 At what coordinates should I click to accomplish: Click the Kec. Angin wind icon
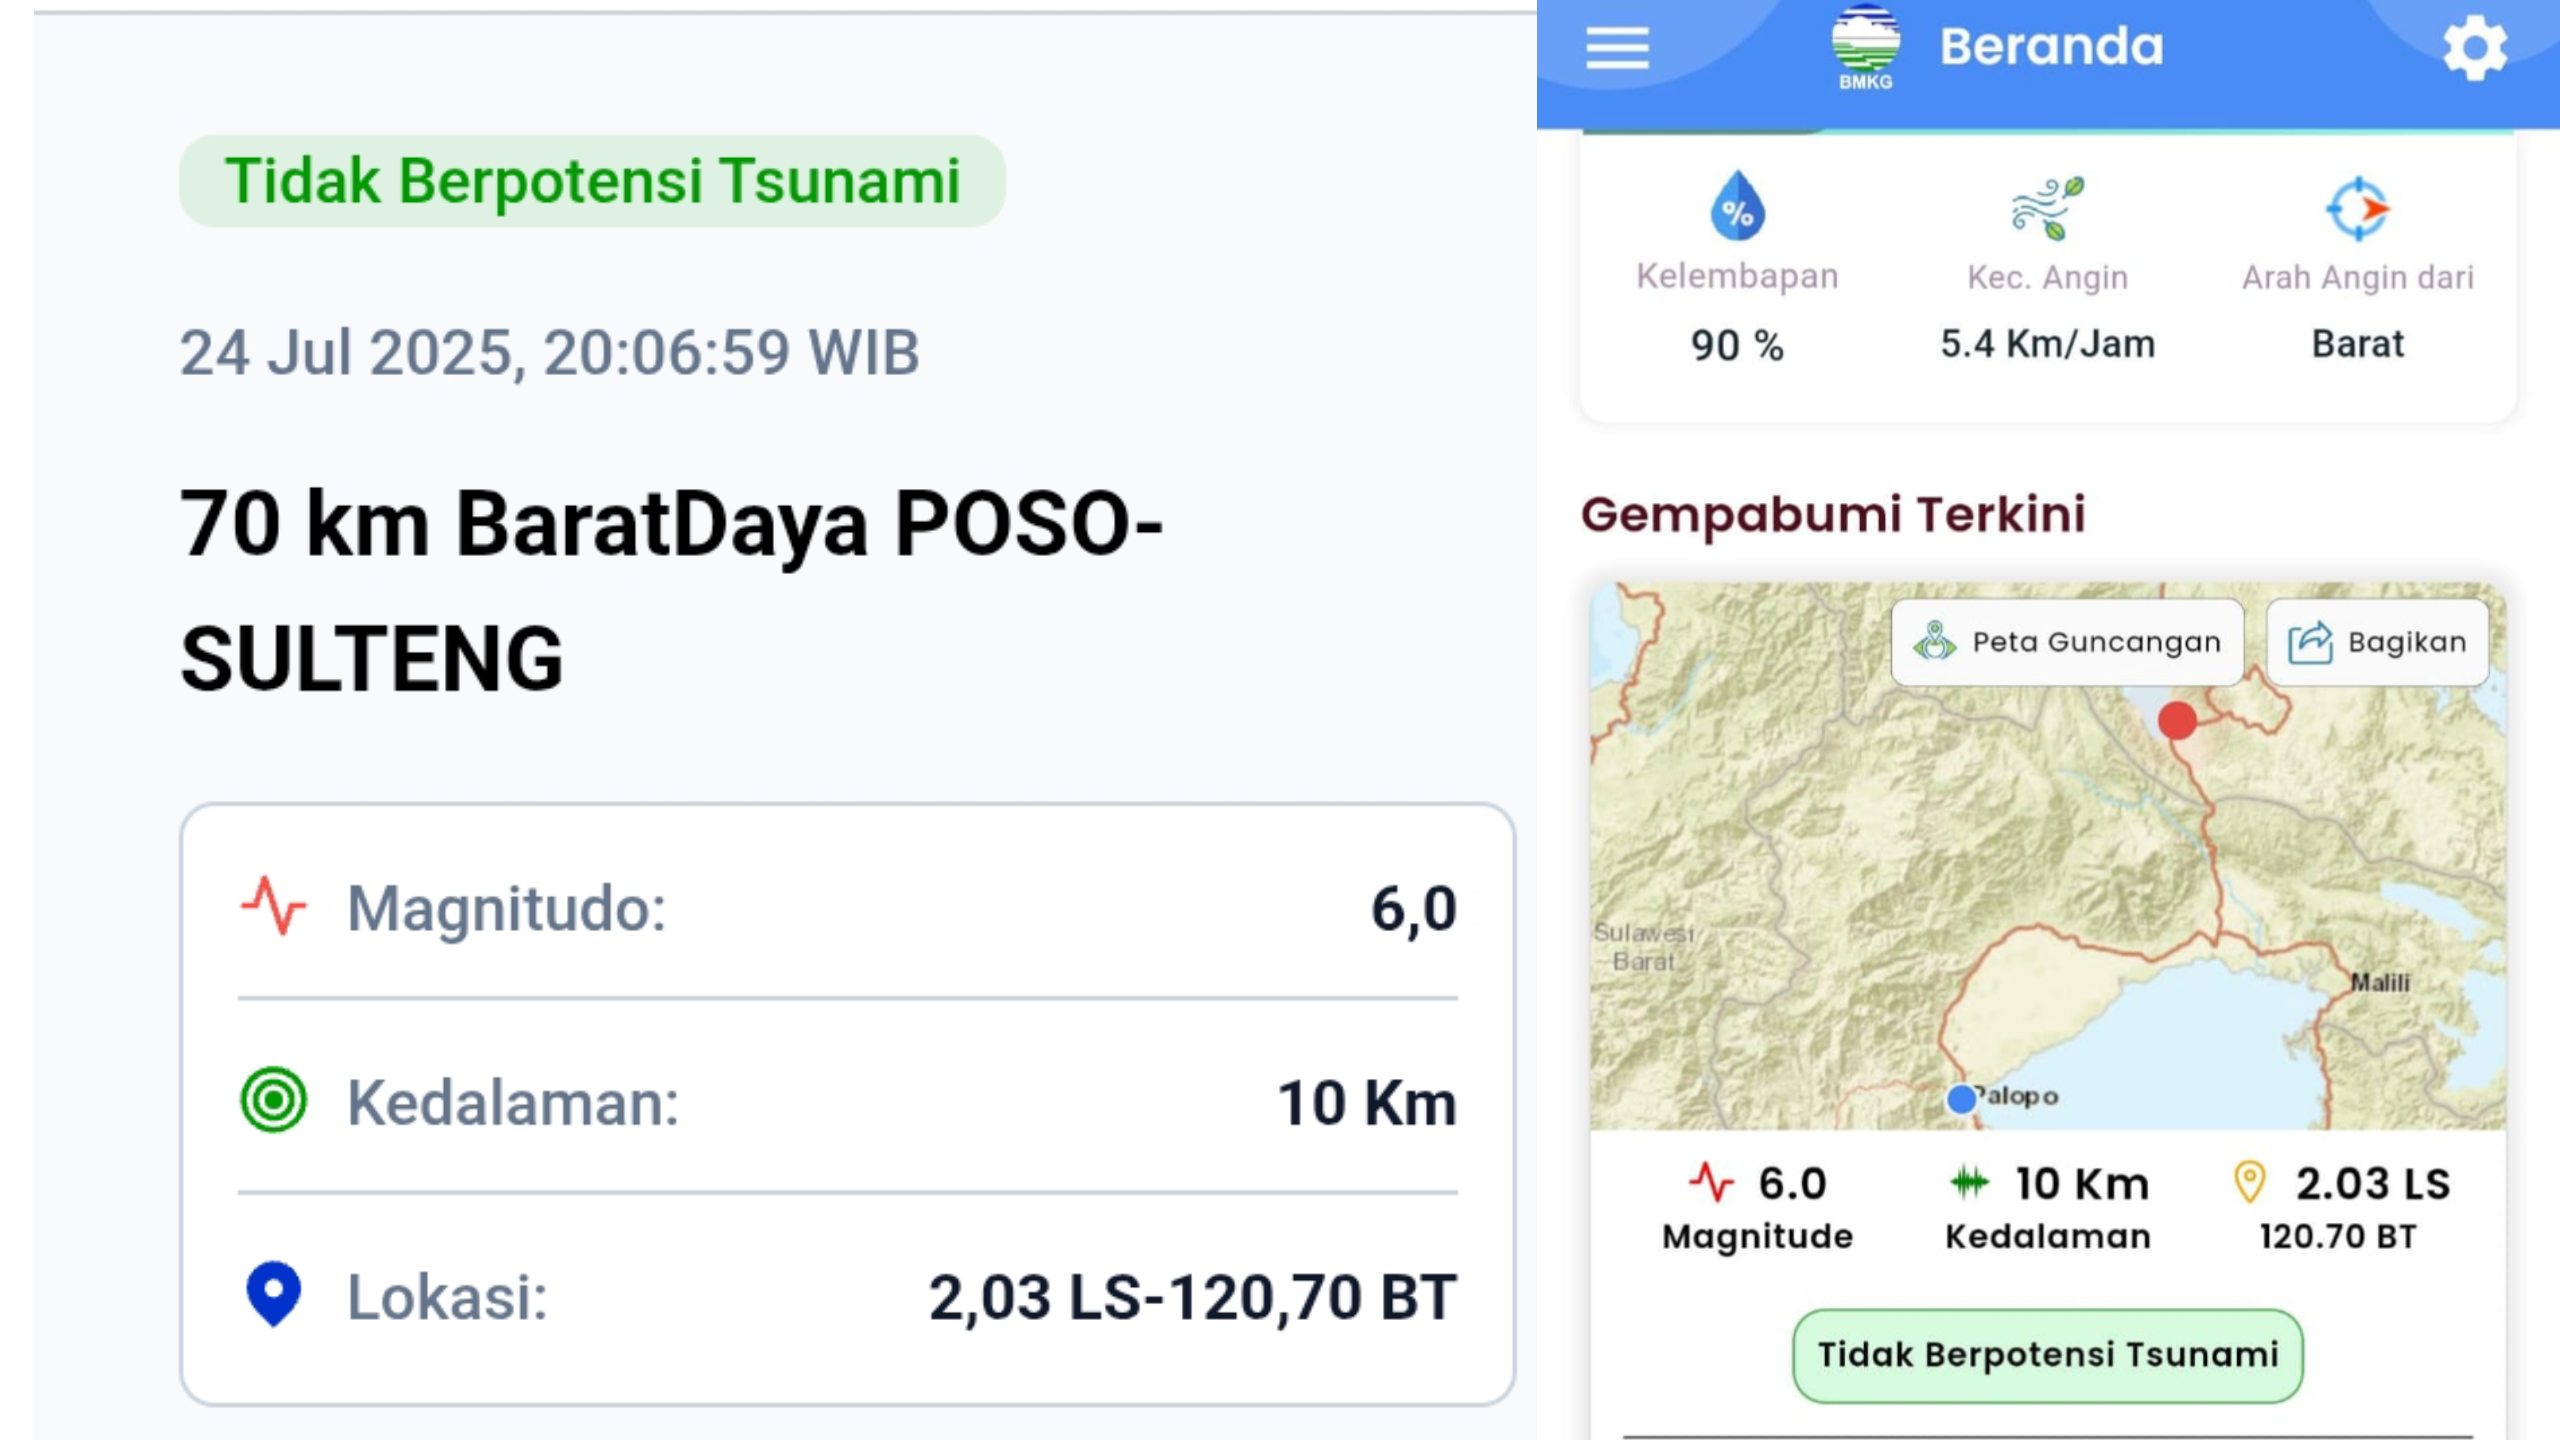pos(2047,208)
